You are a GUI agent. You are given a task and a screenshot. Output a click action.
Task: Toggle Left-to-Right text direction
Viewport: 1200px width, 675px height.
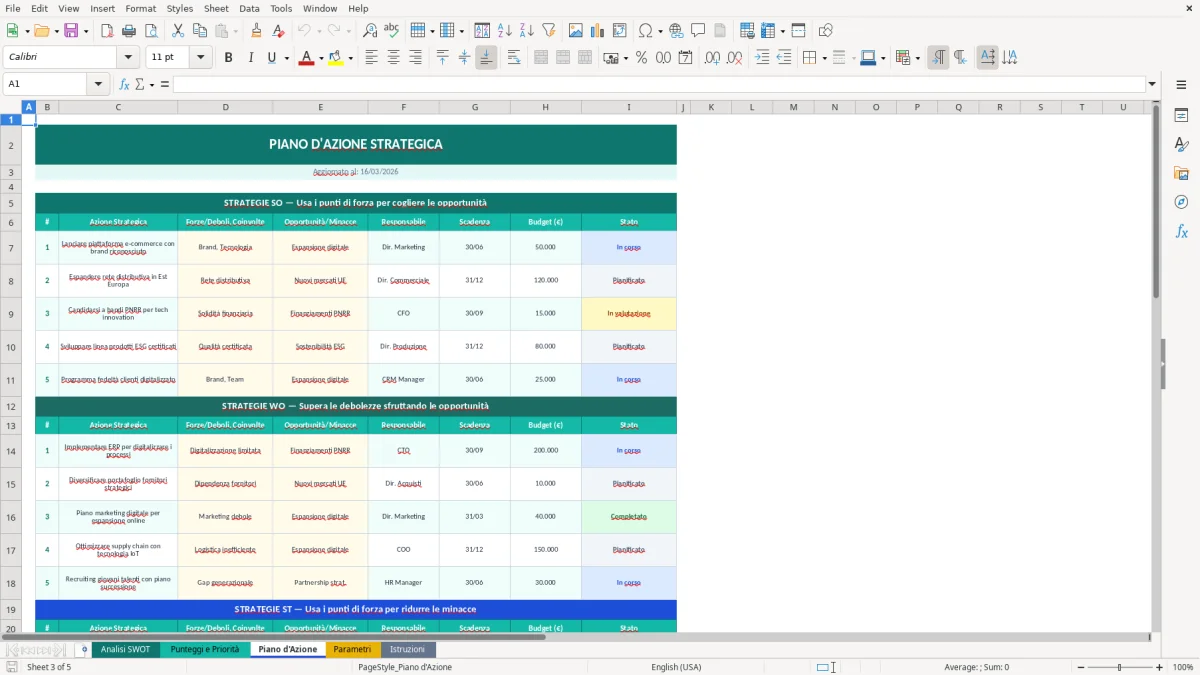coord(938,58)
